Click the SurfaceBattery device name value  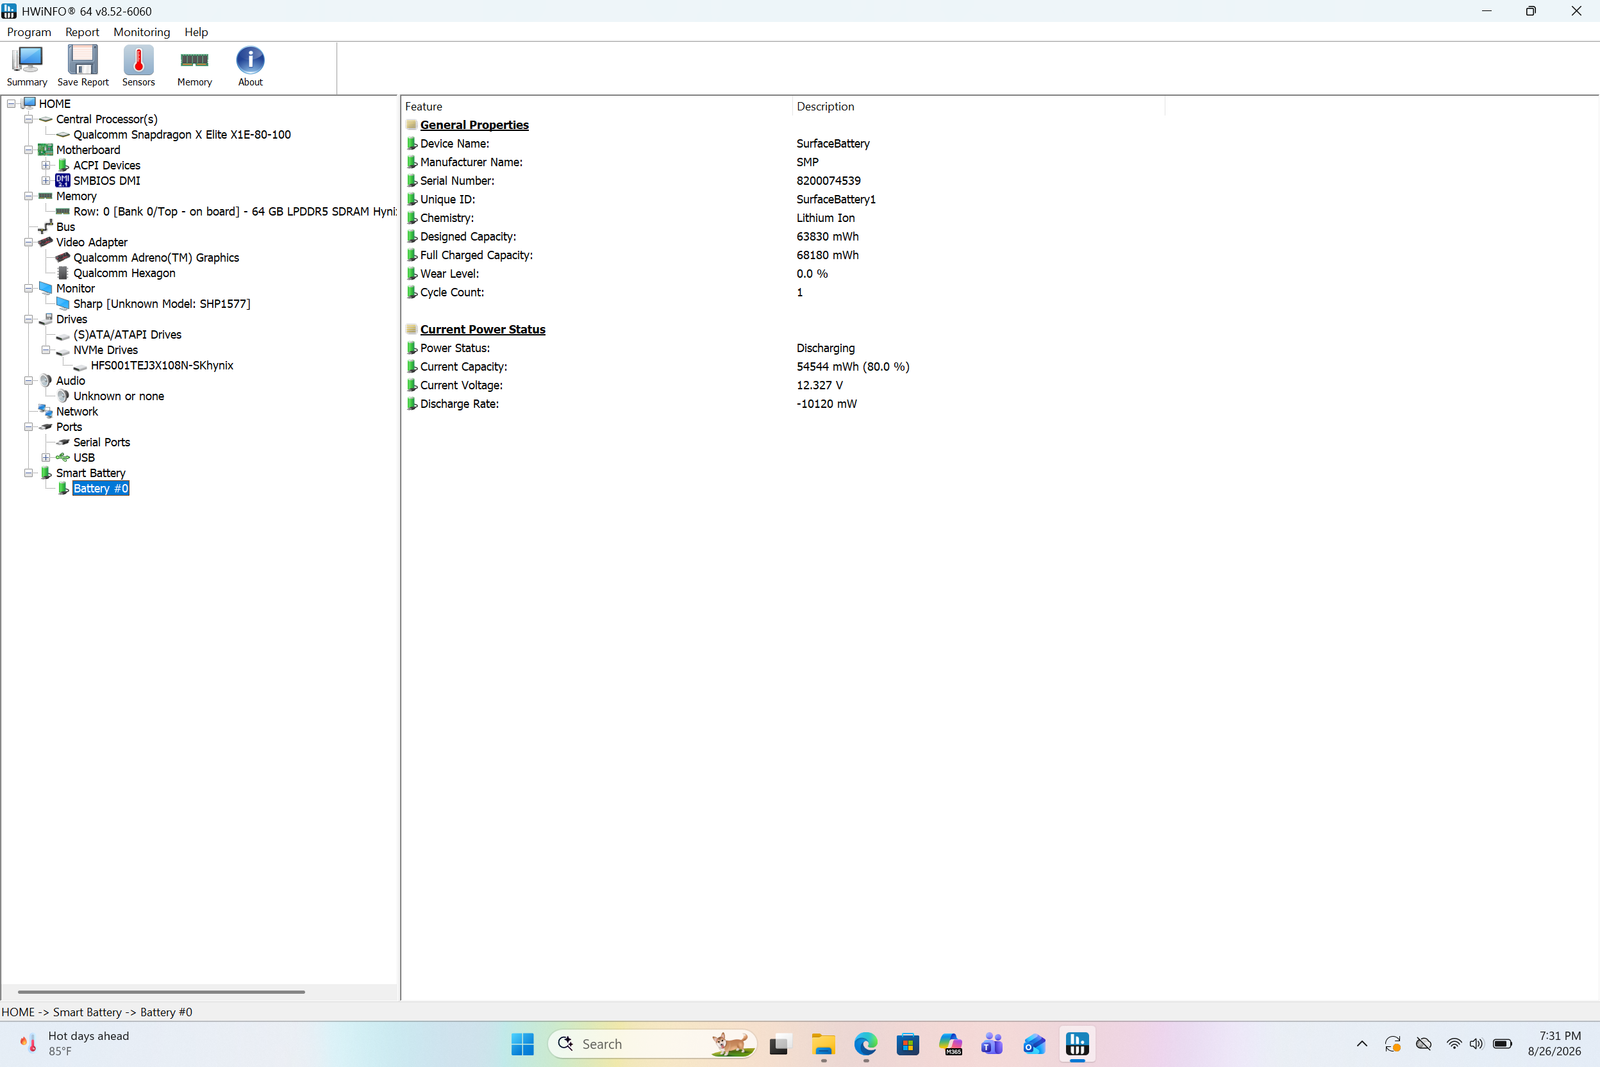click(x=833, y=144)
